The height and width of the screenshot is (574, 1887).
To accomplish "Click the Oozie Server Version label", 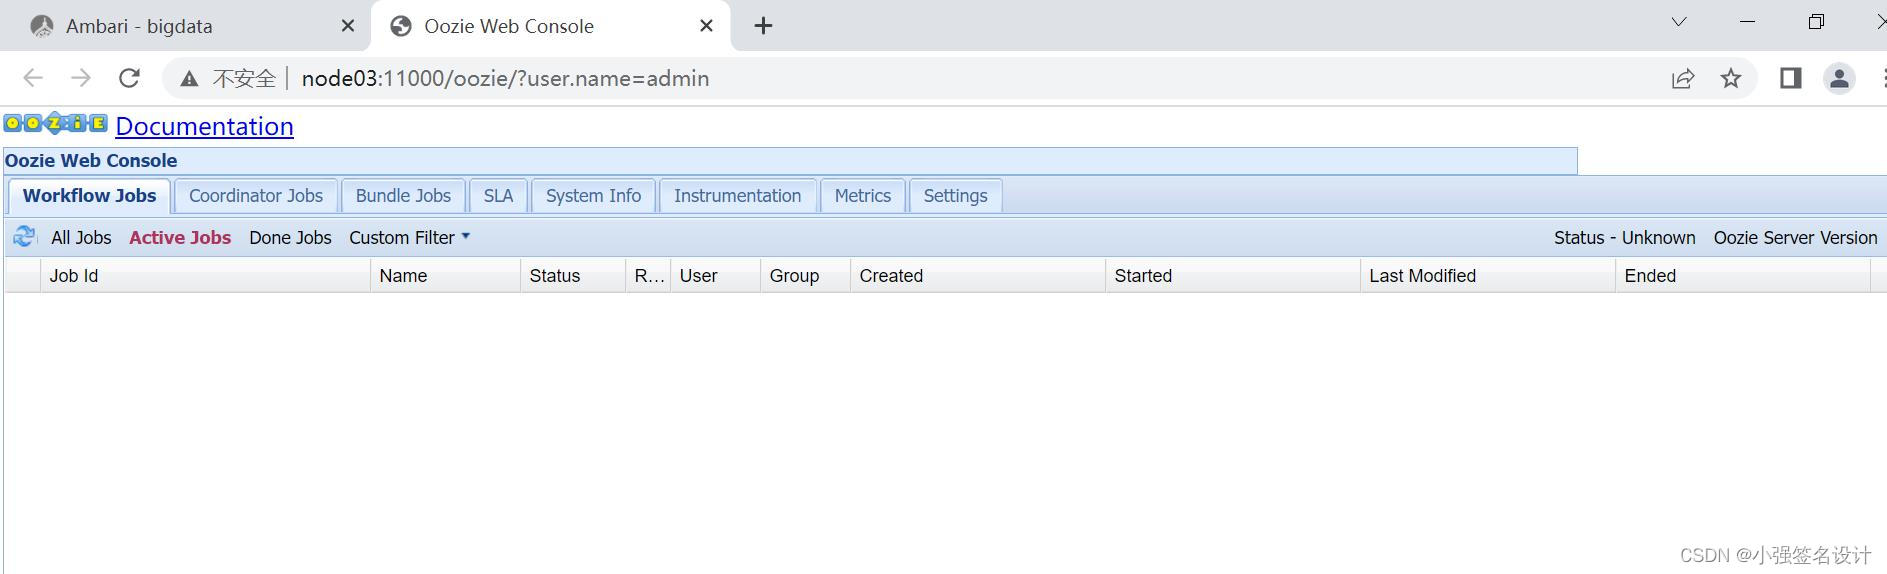I will coord(1795,238).
